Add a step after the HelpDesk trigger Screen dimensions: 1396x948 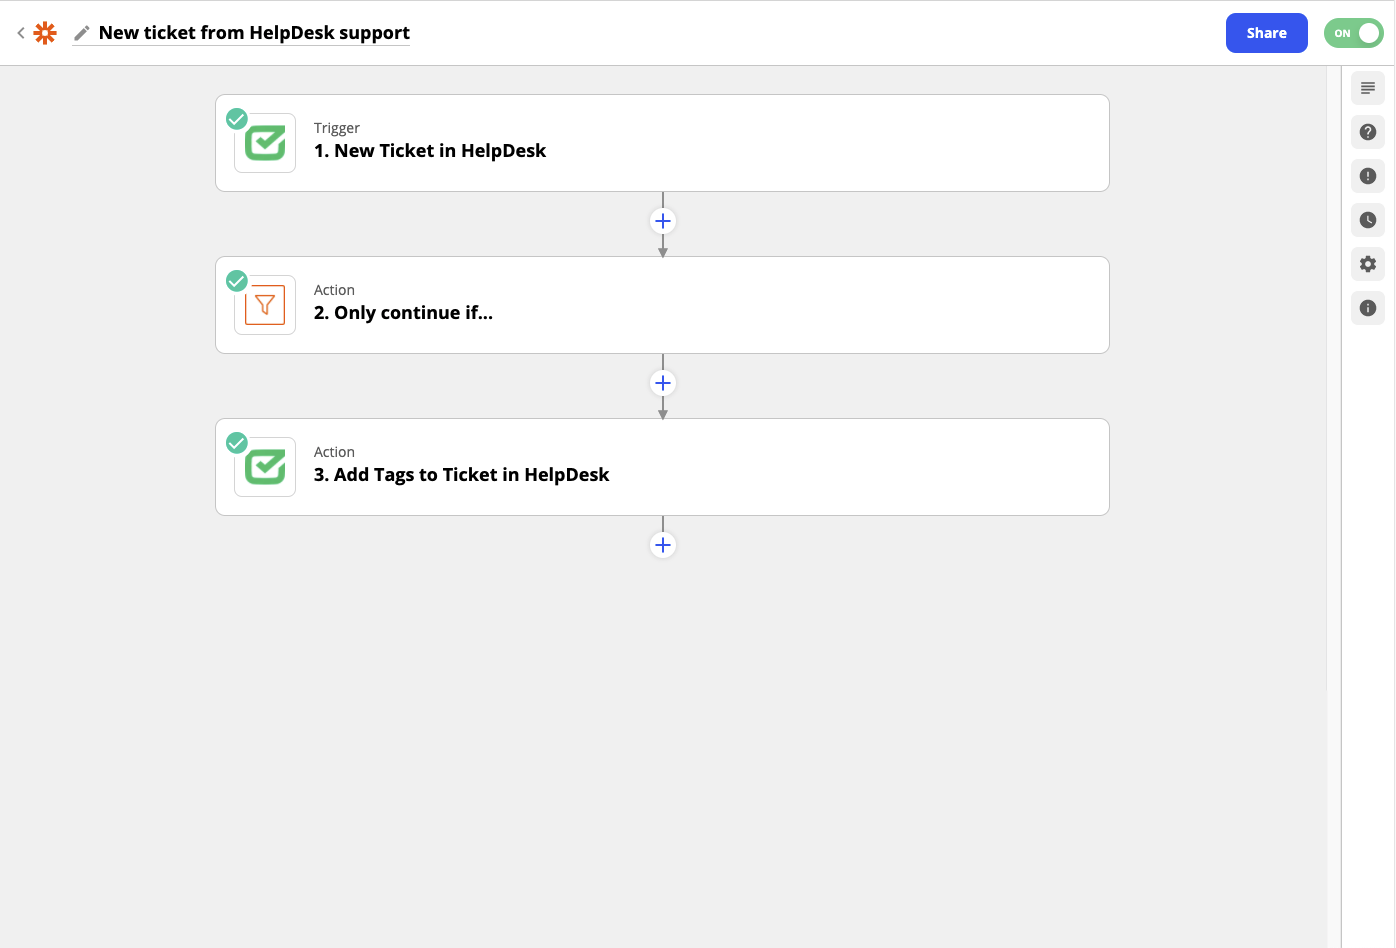point(663,221)
